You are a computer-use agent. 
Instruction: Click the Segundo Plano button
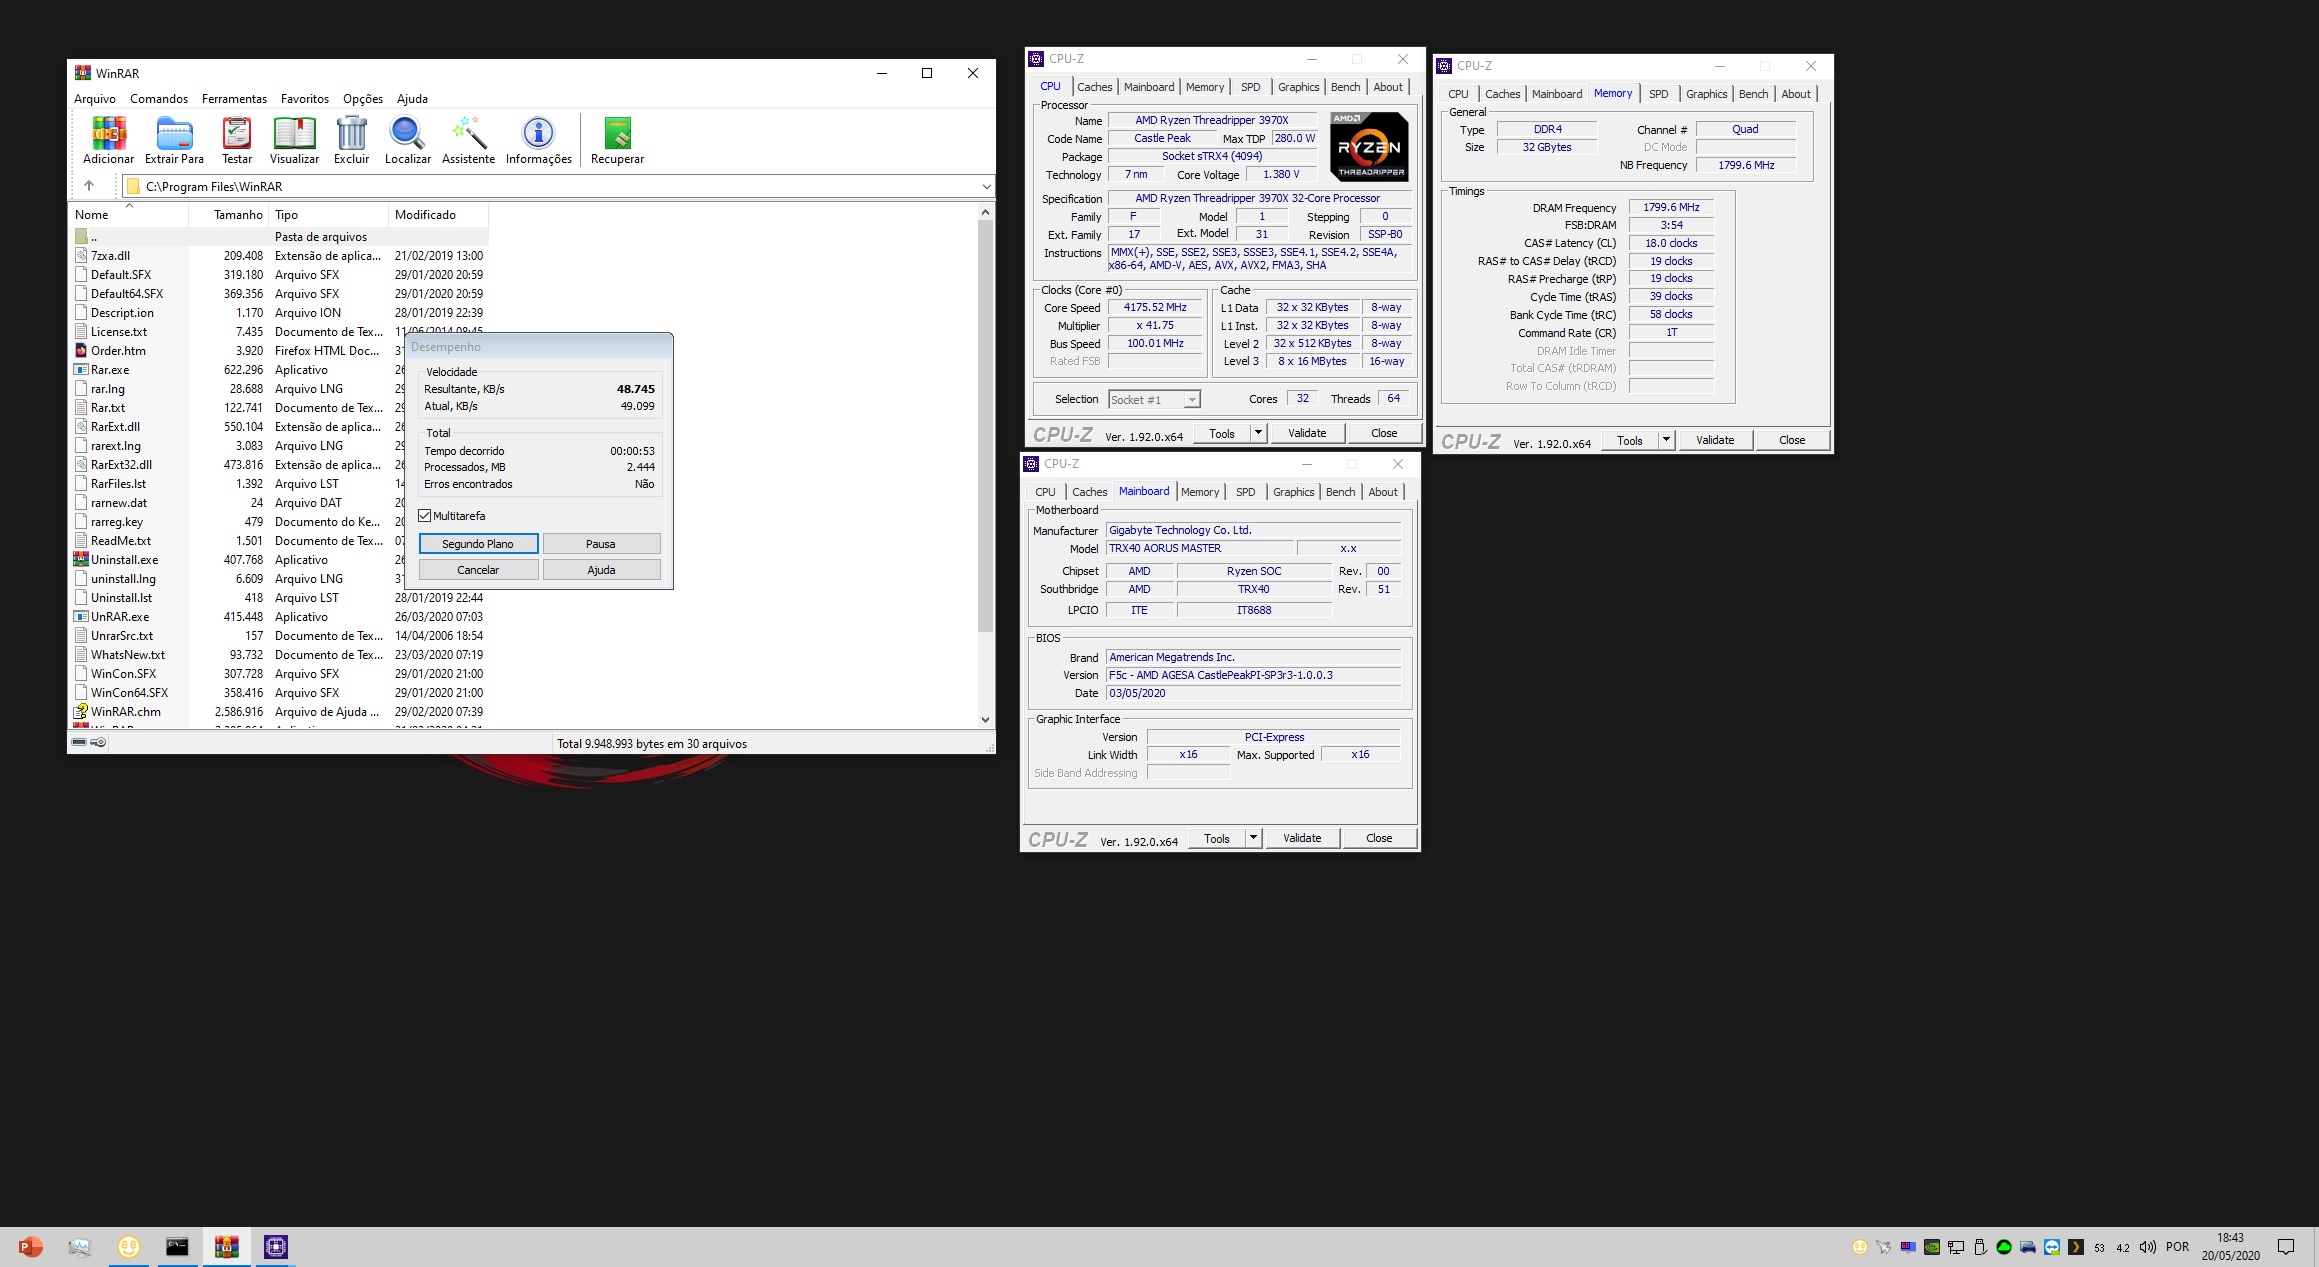[x=478, y=544]
